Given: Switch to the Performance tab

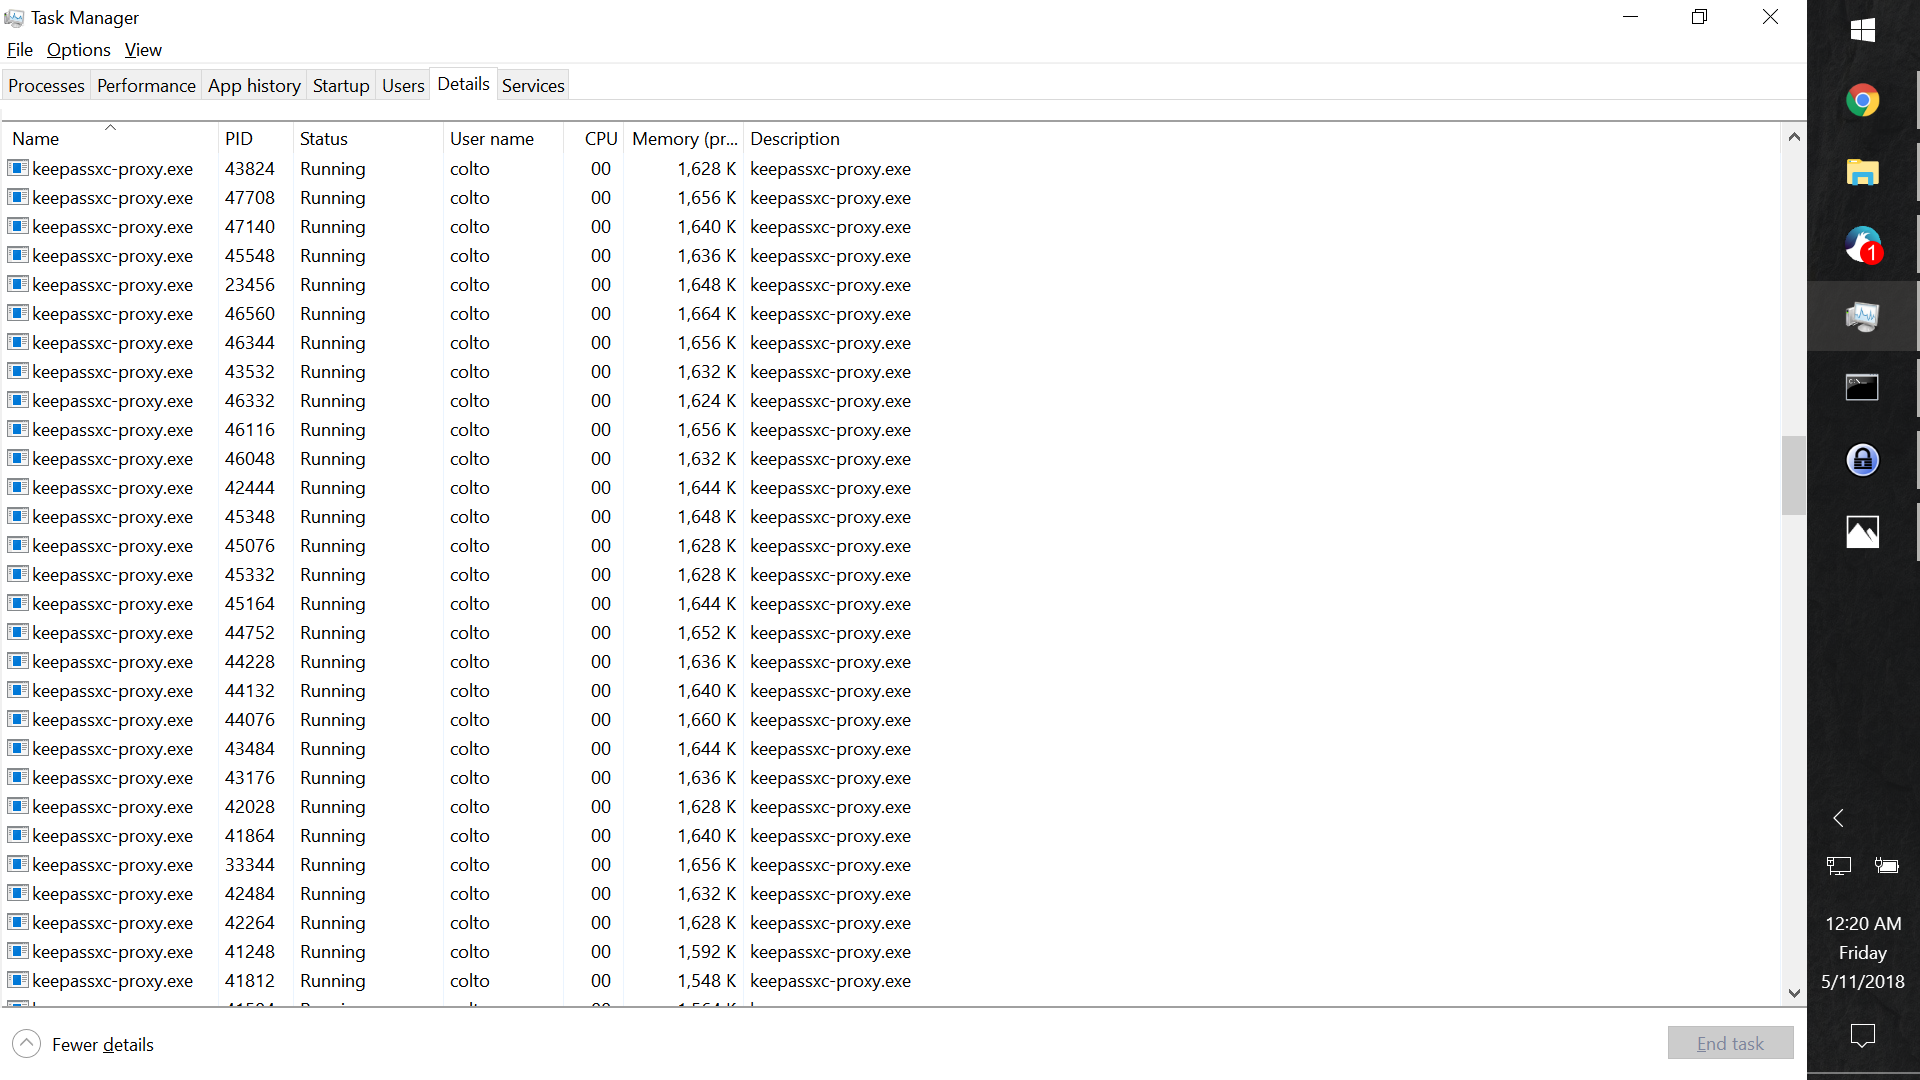Looking at the screenshot, I should 146,85.
